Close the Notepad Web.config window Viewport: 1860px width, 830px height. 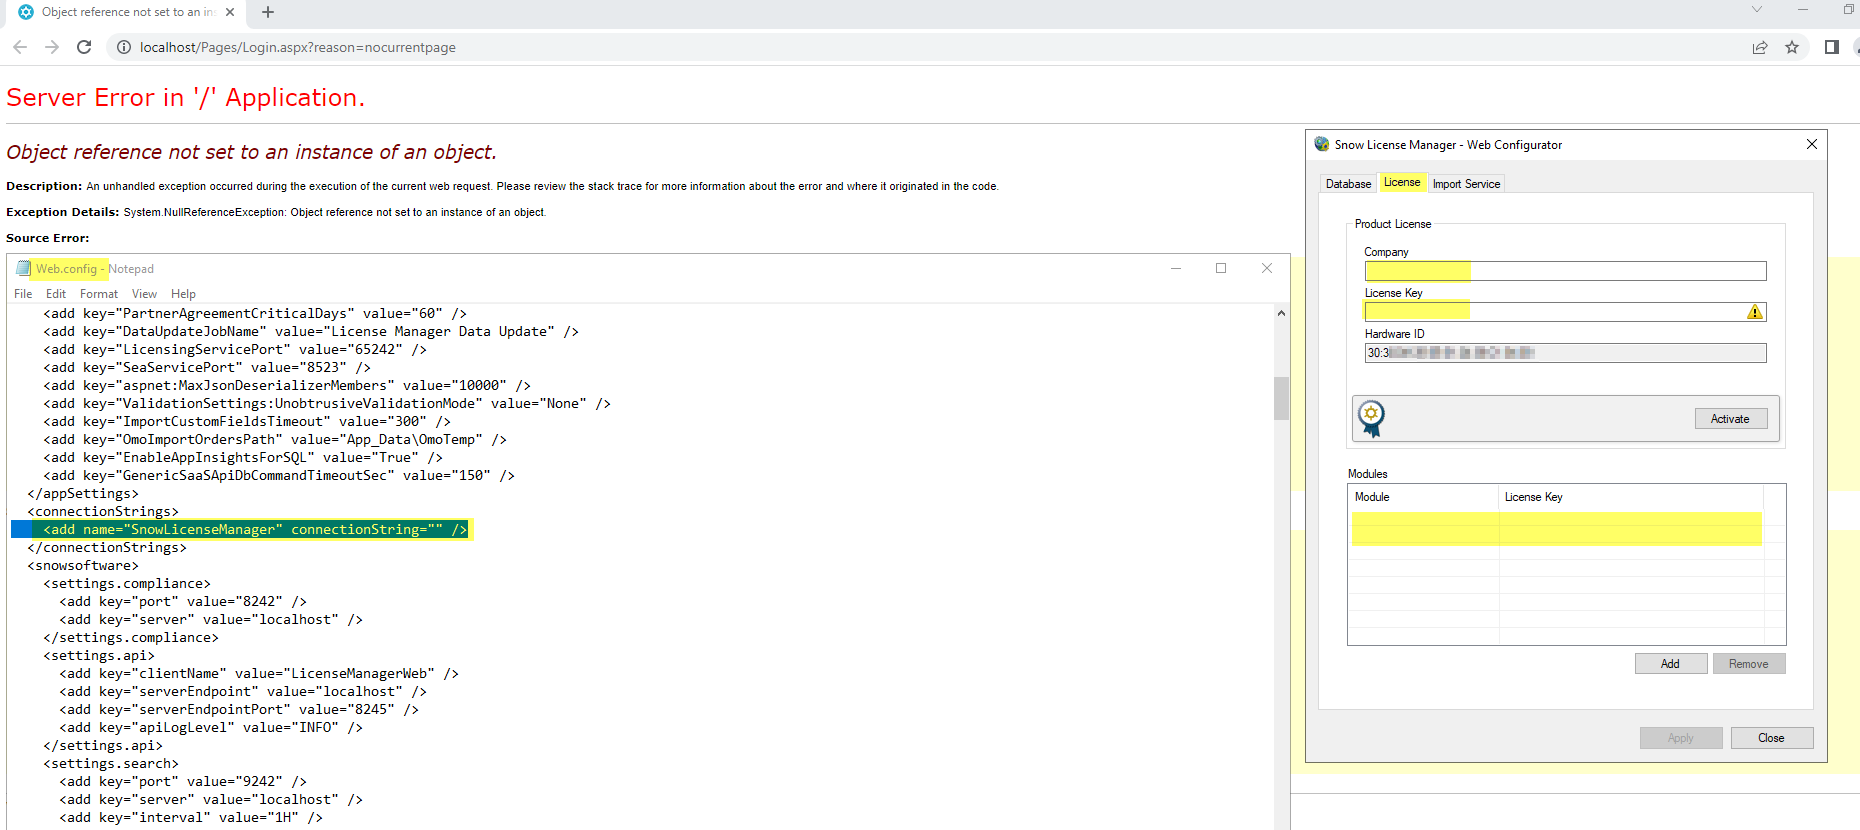click(1267, 268)
